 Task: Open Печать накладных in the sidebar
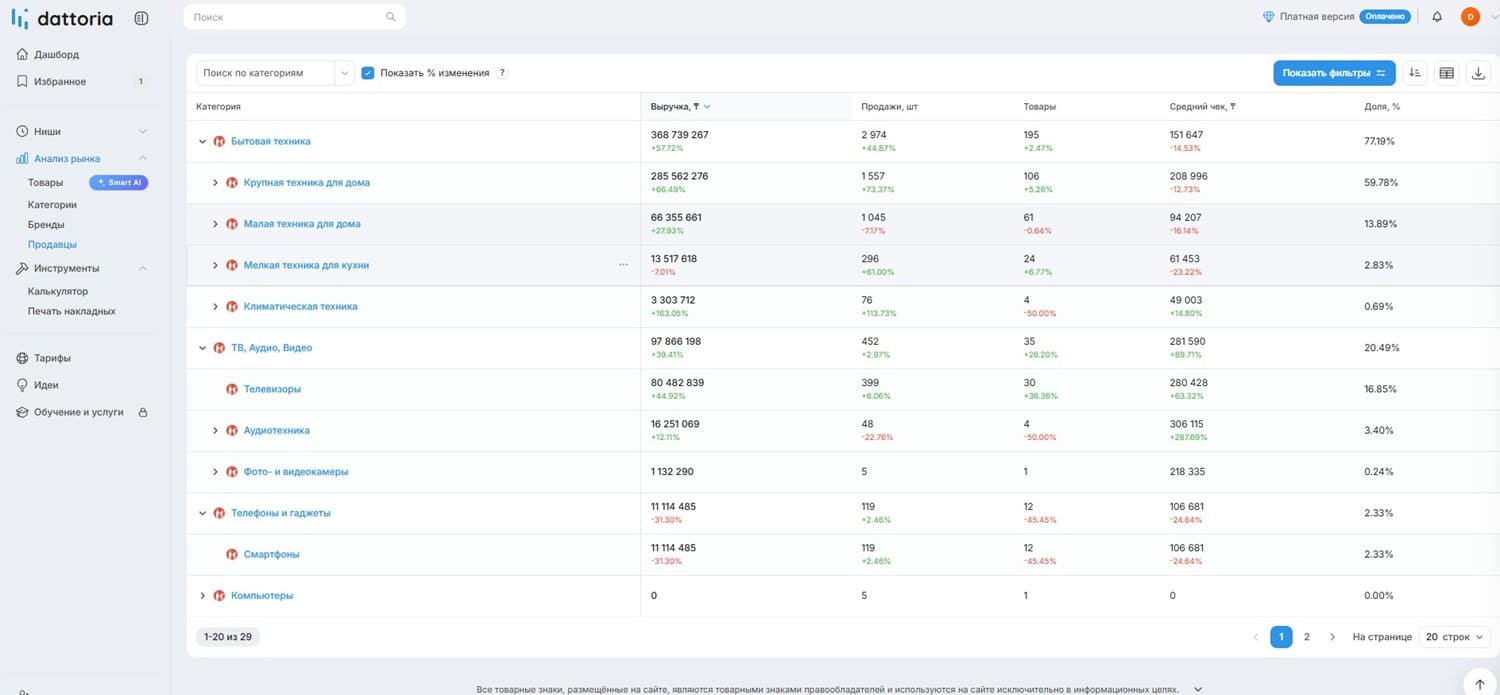pos(72,311)
